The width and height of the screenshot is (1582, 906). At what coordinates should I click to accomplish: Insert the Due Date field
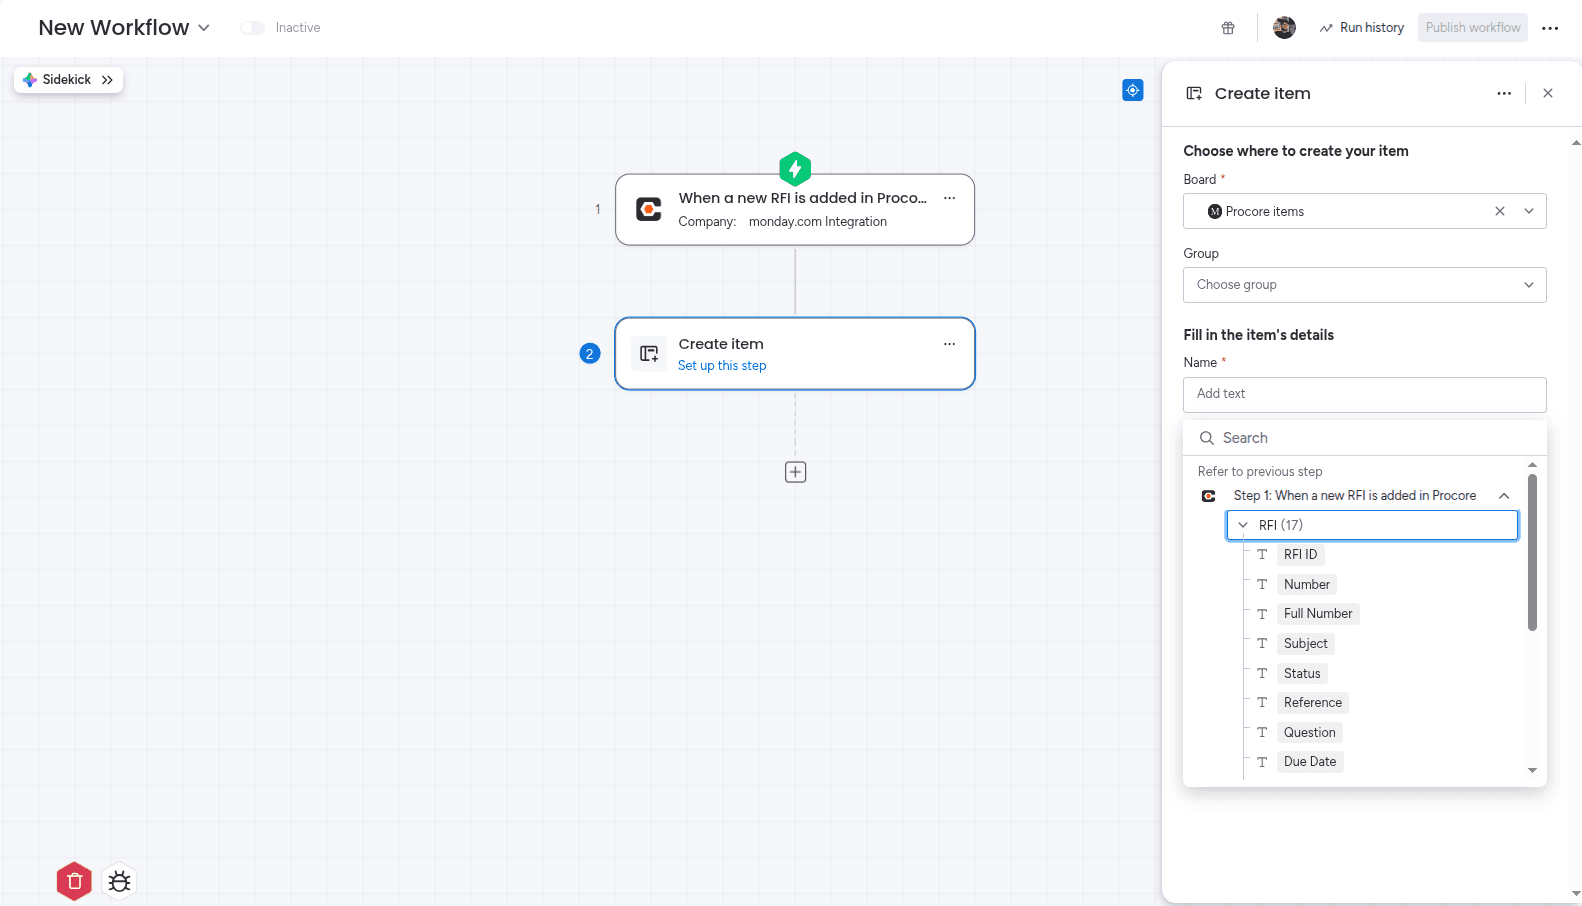1310,762
